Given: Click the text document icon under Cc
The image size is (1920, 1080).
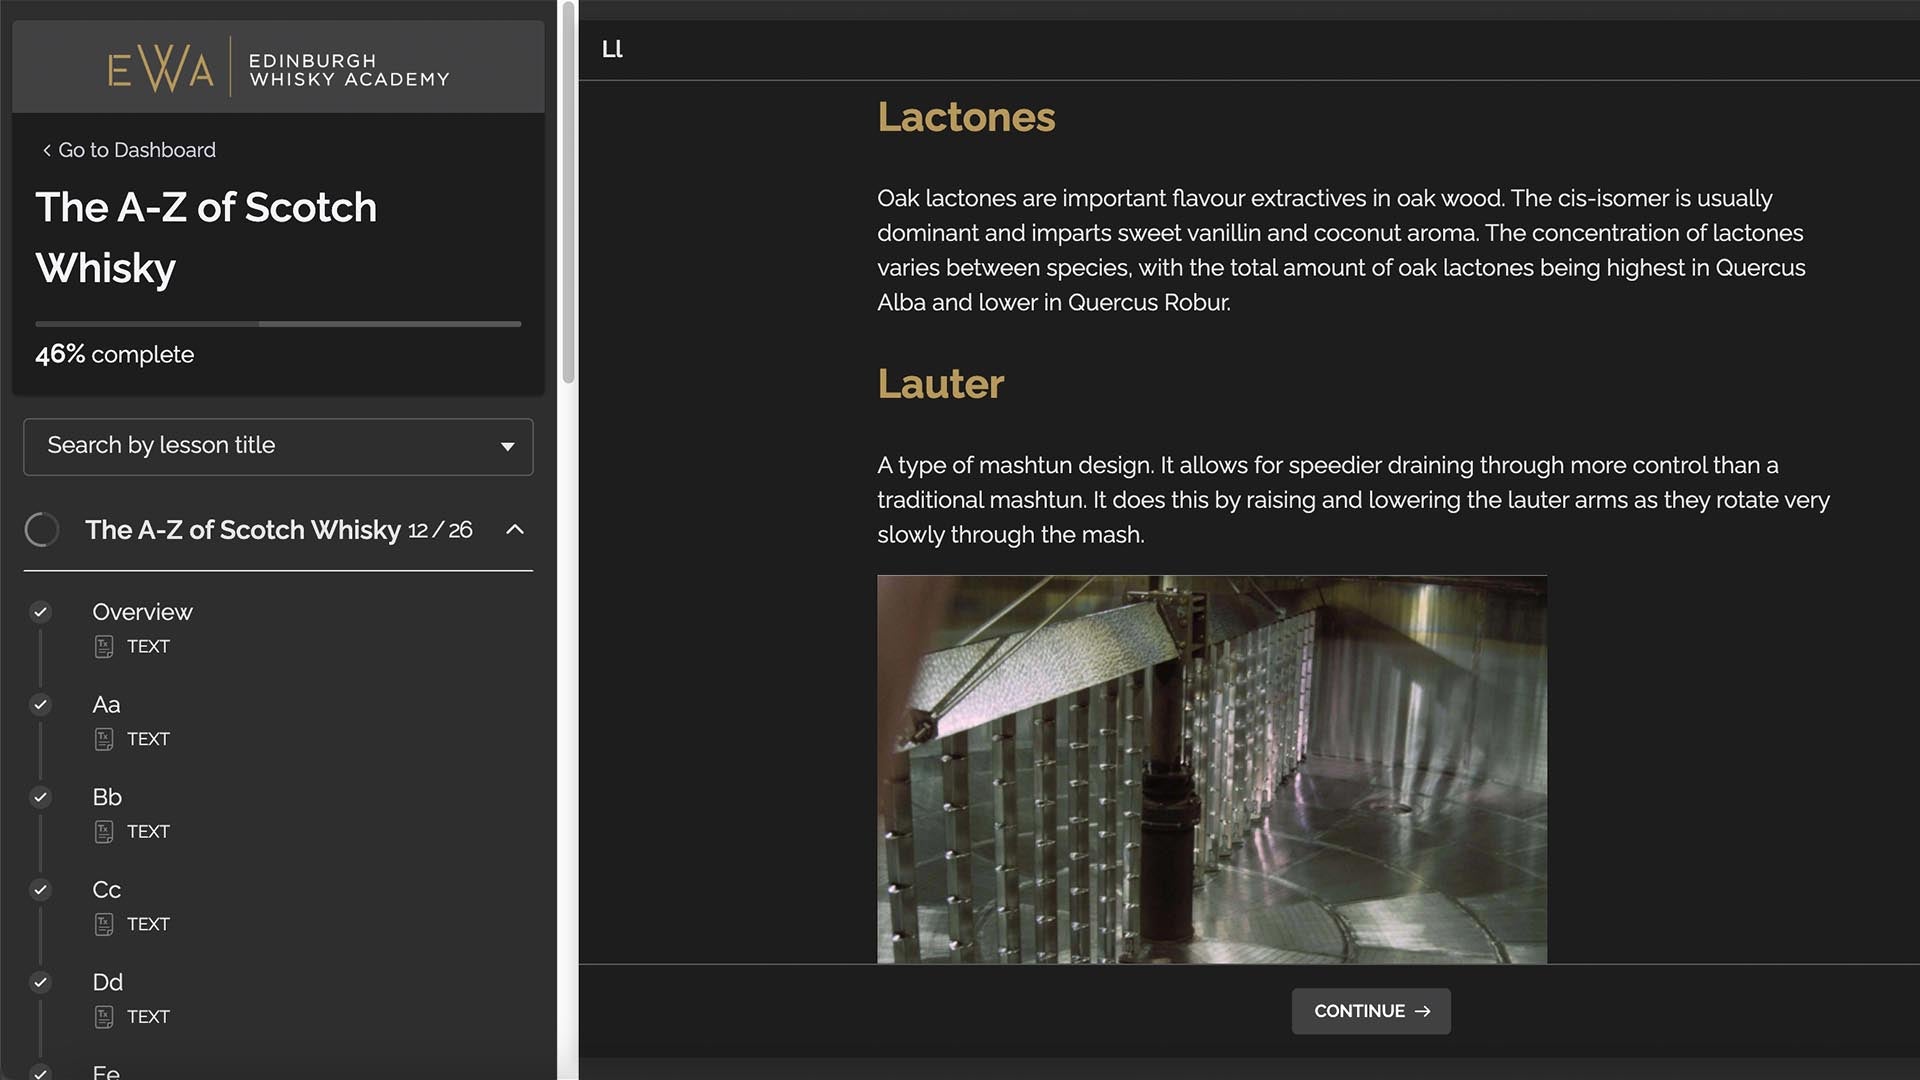Looking at the screenshot, I should pyautogui.click(x=104, y=924).
